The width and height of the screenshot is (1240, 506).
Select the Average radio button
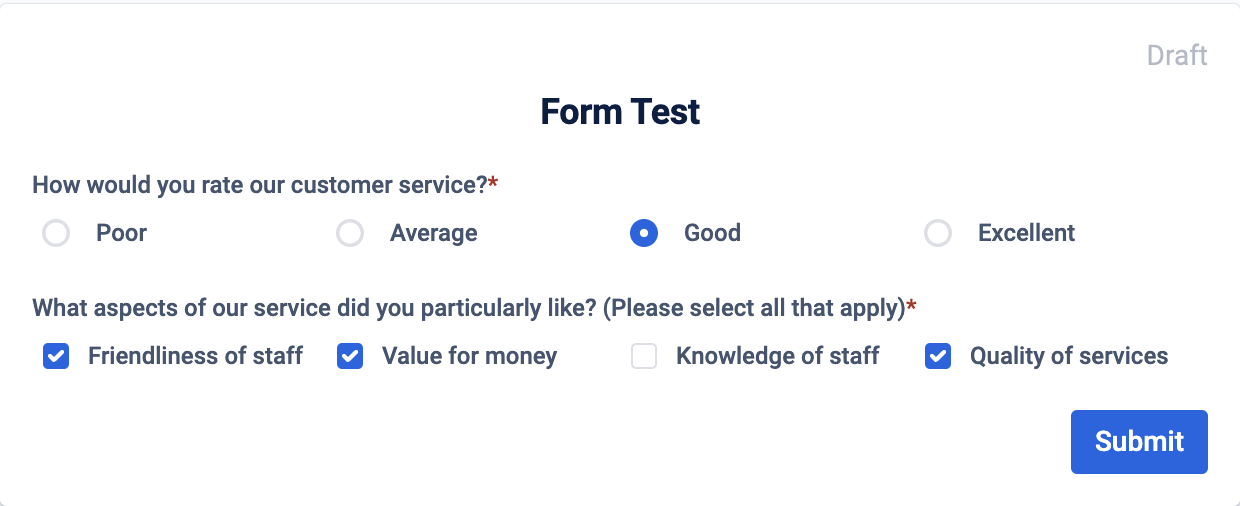(x=350, y=234)
